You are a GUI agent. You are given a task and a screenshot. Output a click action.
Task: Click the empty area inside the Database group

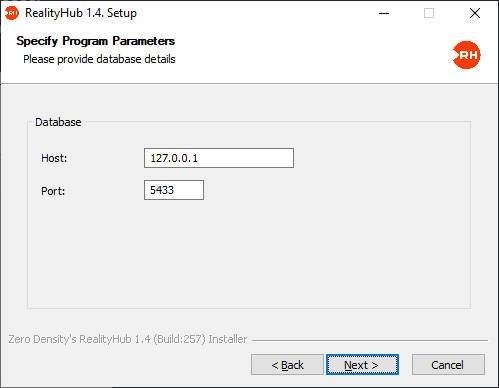tap(249, 253)
